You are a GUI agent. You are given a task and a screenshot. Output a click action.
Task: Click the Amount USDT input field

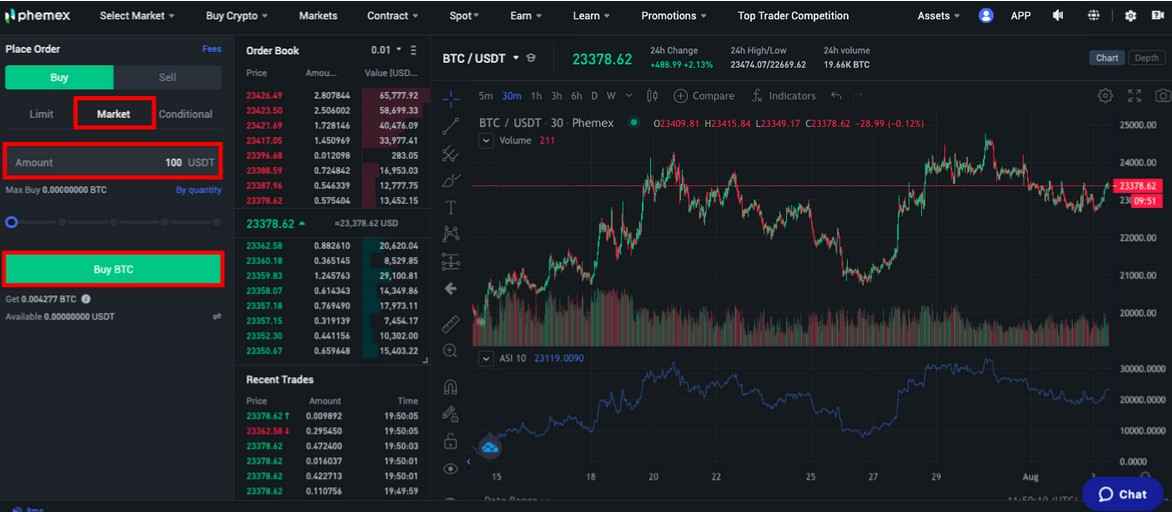click(x=114, y=161)
